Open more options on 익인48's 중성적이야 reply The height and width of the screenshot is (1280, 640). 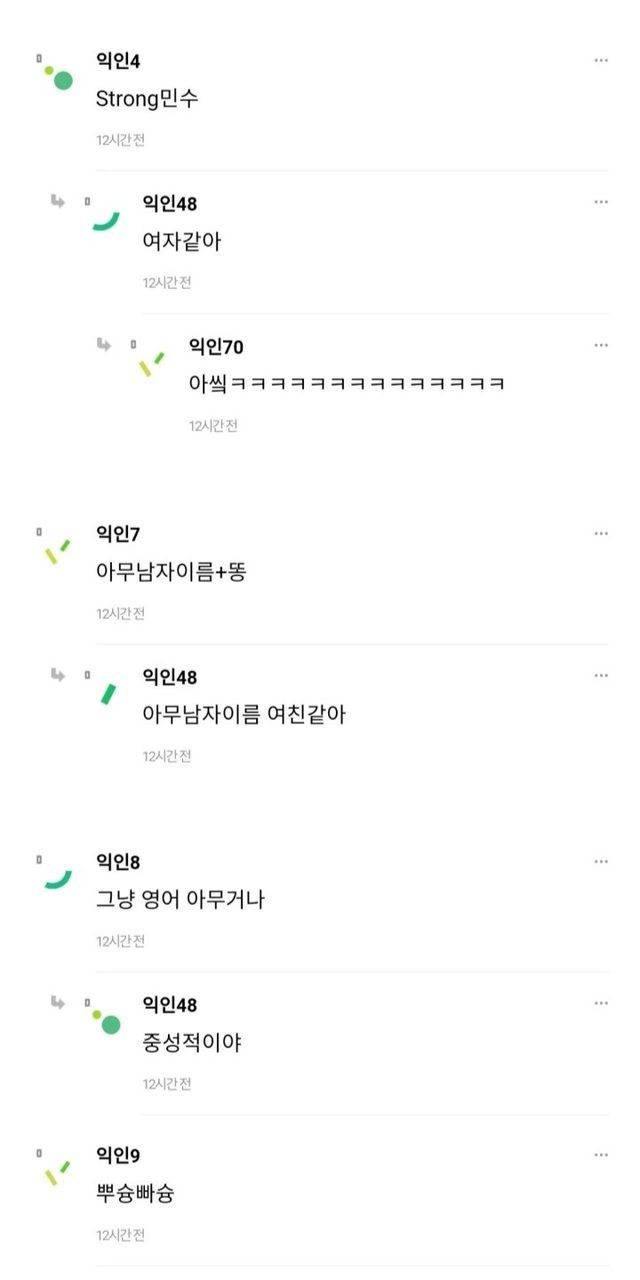601,1004
